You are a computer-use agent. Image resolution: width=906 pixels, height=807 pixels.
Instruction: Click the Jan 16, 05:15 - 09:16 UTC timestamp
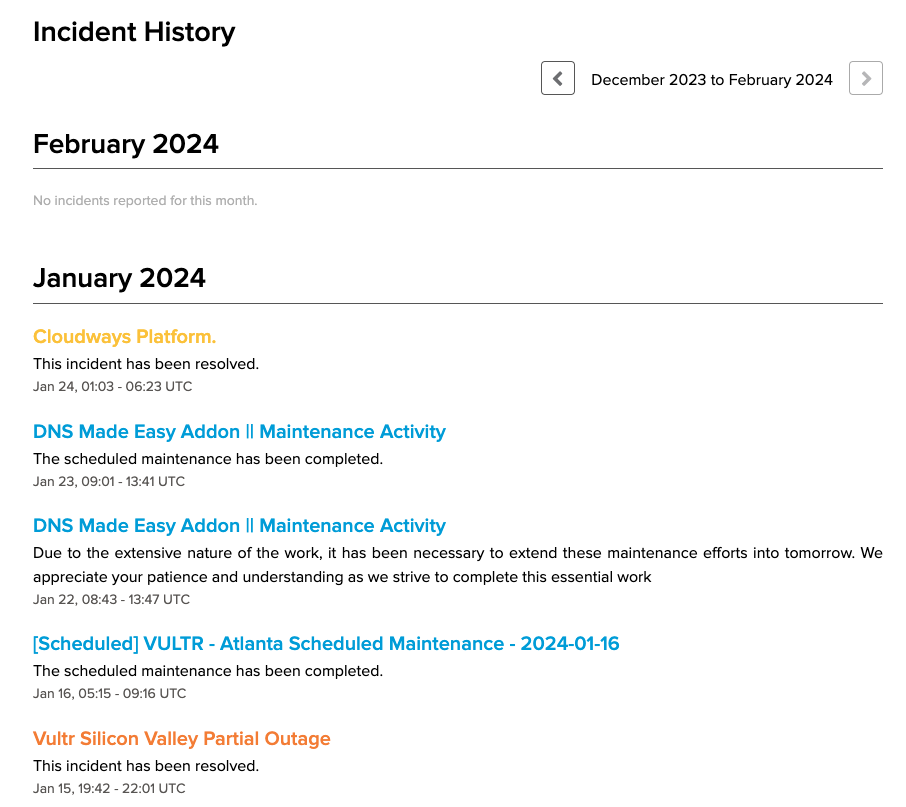point(109,693)
